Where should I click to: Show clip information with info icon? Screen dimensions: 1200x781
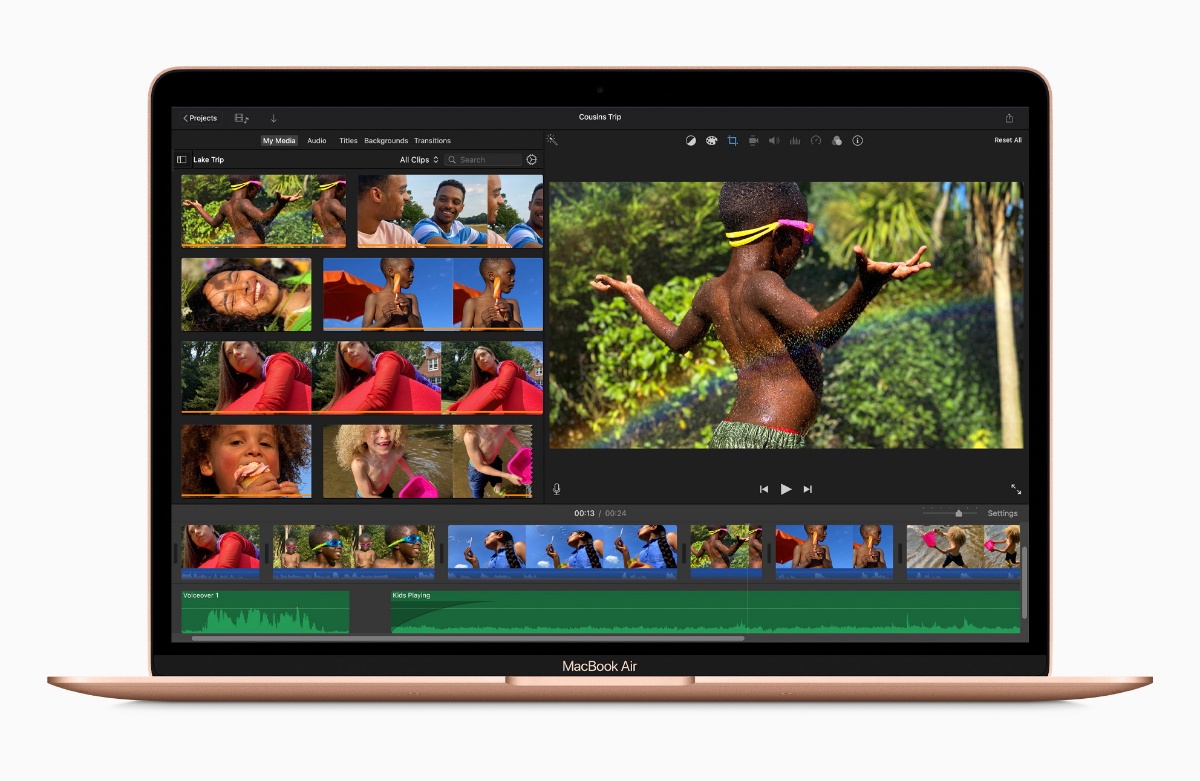[x=858, y=141]
